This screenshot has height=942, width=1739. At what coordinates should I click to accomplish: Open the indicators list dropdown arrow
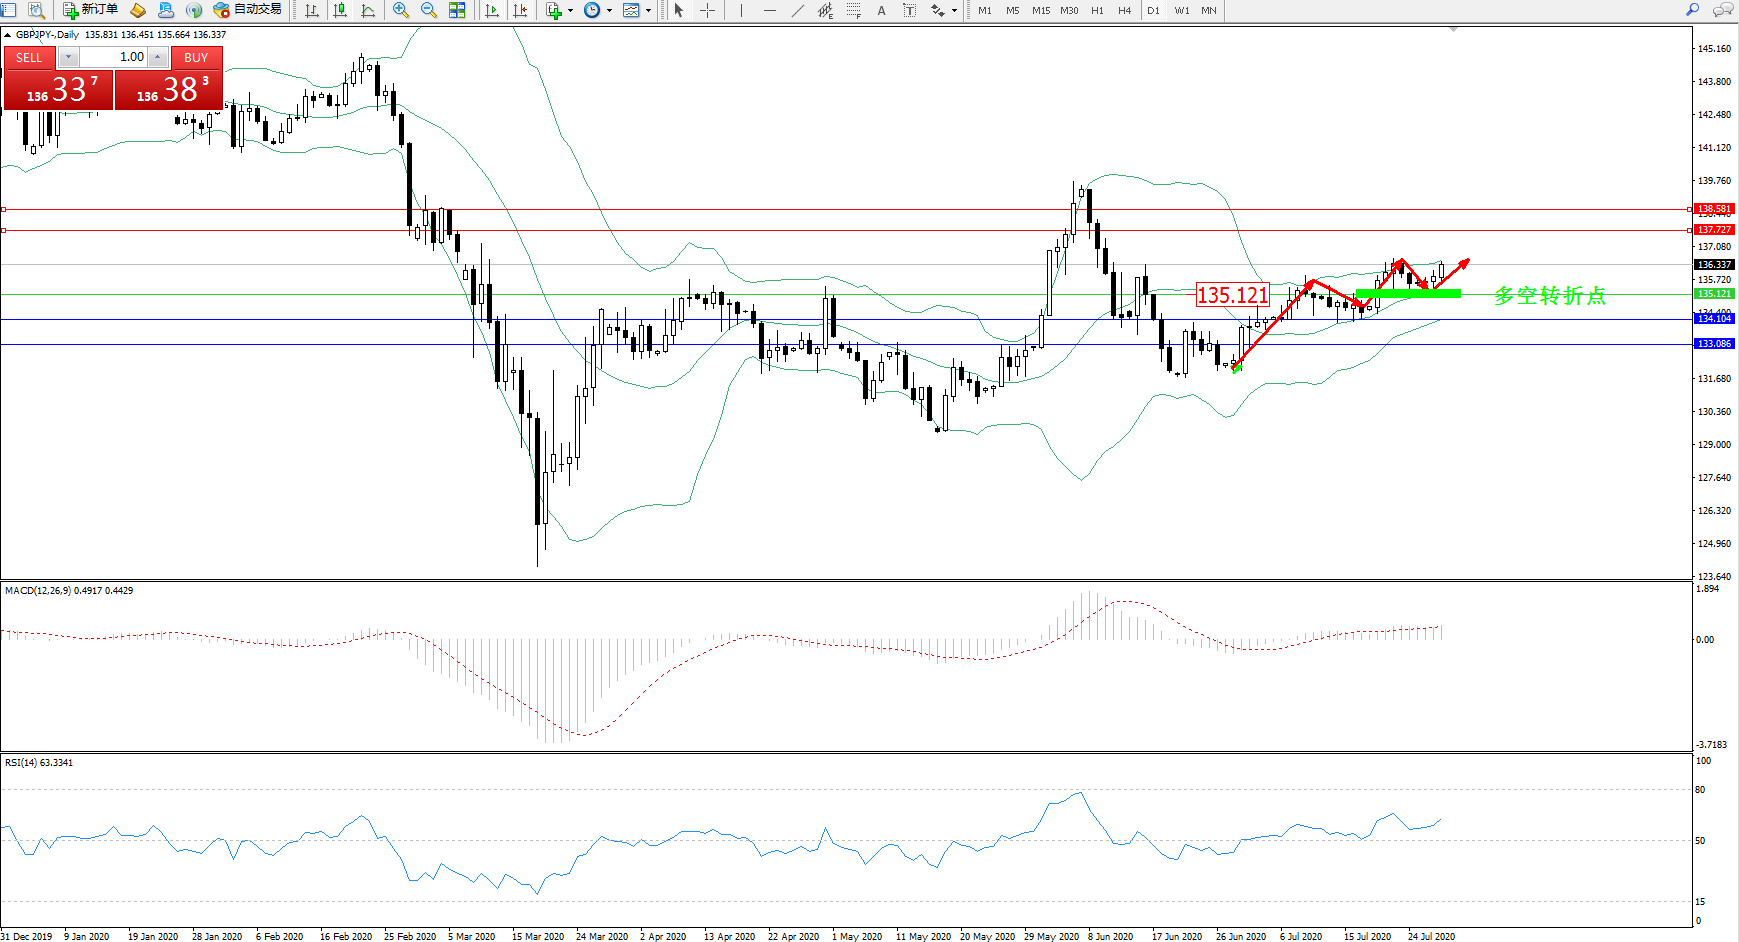pyautogui.click(x=570, y=10)
